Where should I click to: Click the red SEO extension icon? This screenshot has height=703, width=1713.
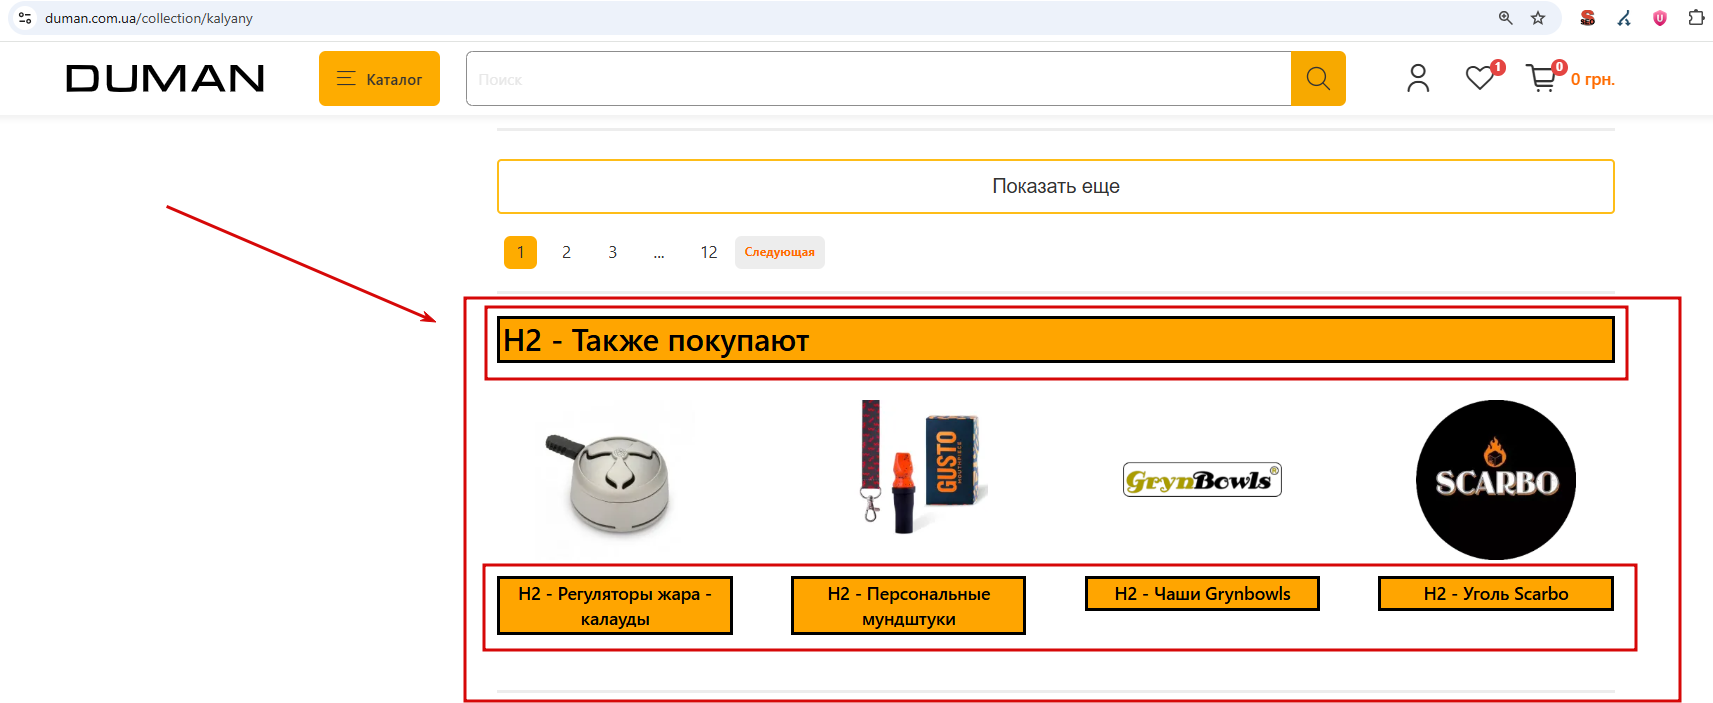tap(1587, 18)
